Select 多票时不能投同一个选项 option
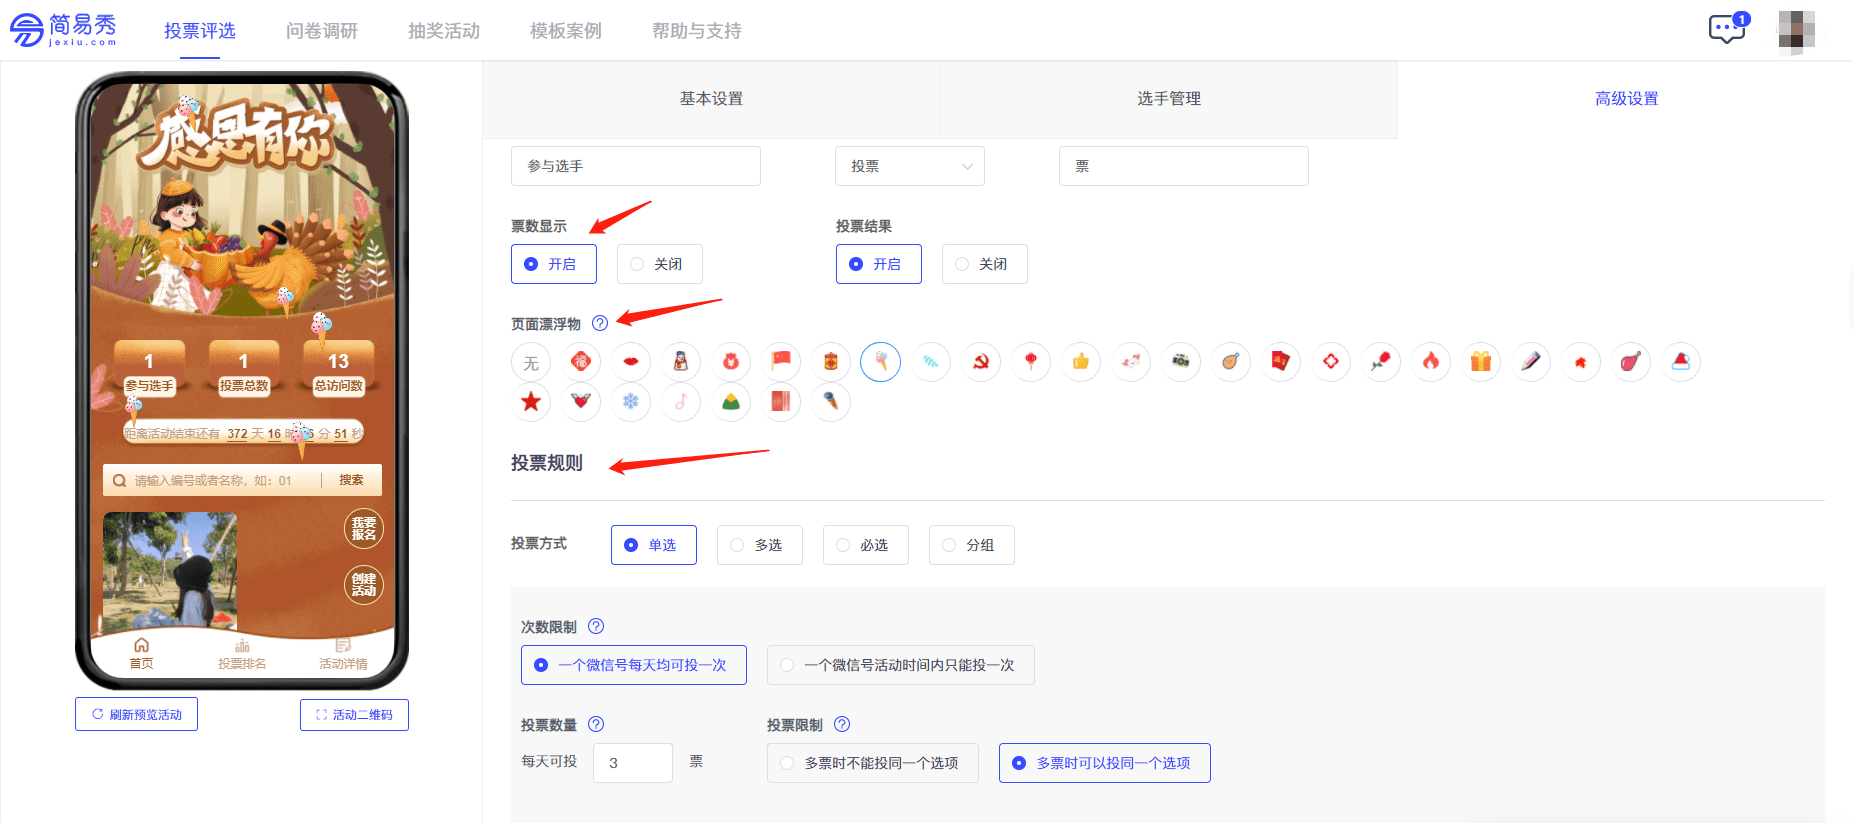This screenshot has width=1853, height=823. (873, 763)
